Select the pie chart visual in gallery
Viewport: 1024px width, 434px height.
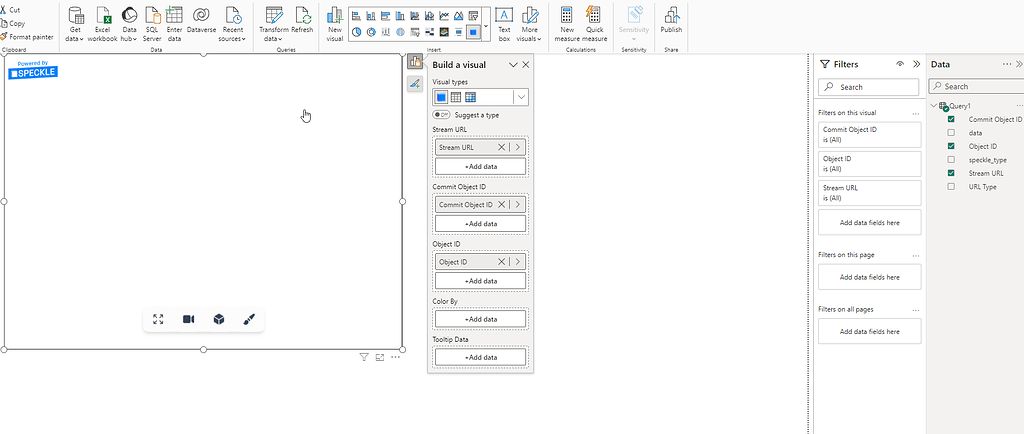(357, 31)
